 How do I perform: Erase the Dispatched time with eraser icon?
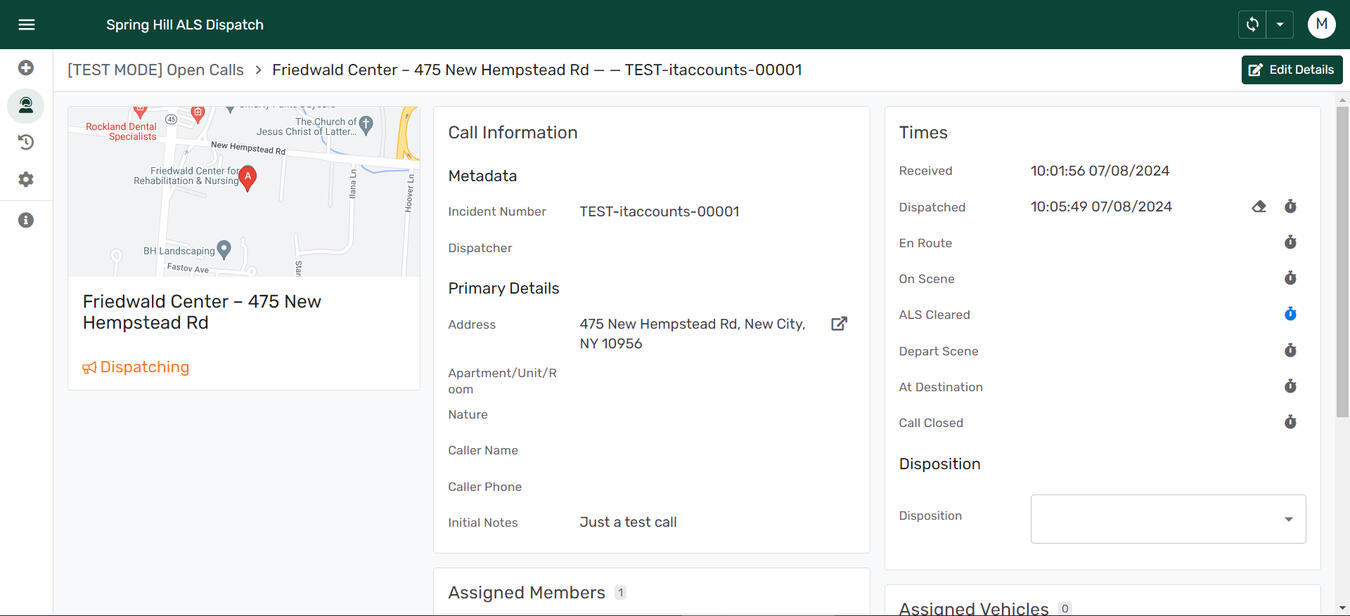pyautogui.click(x=1259, y=207)
